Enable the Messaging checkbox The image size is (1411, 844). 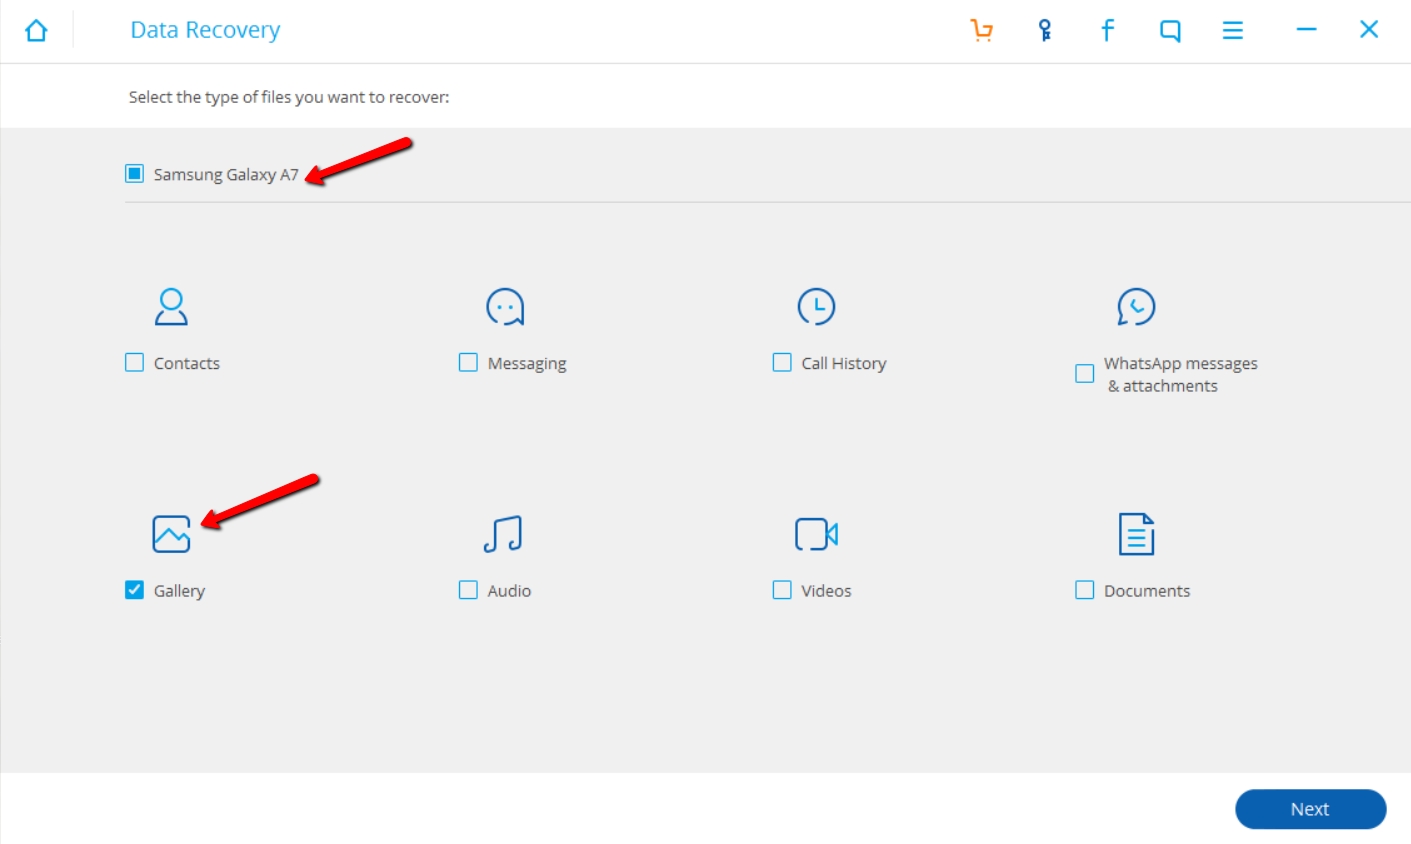[x=468, y=363]
